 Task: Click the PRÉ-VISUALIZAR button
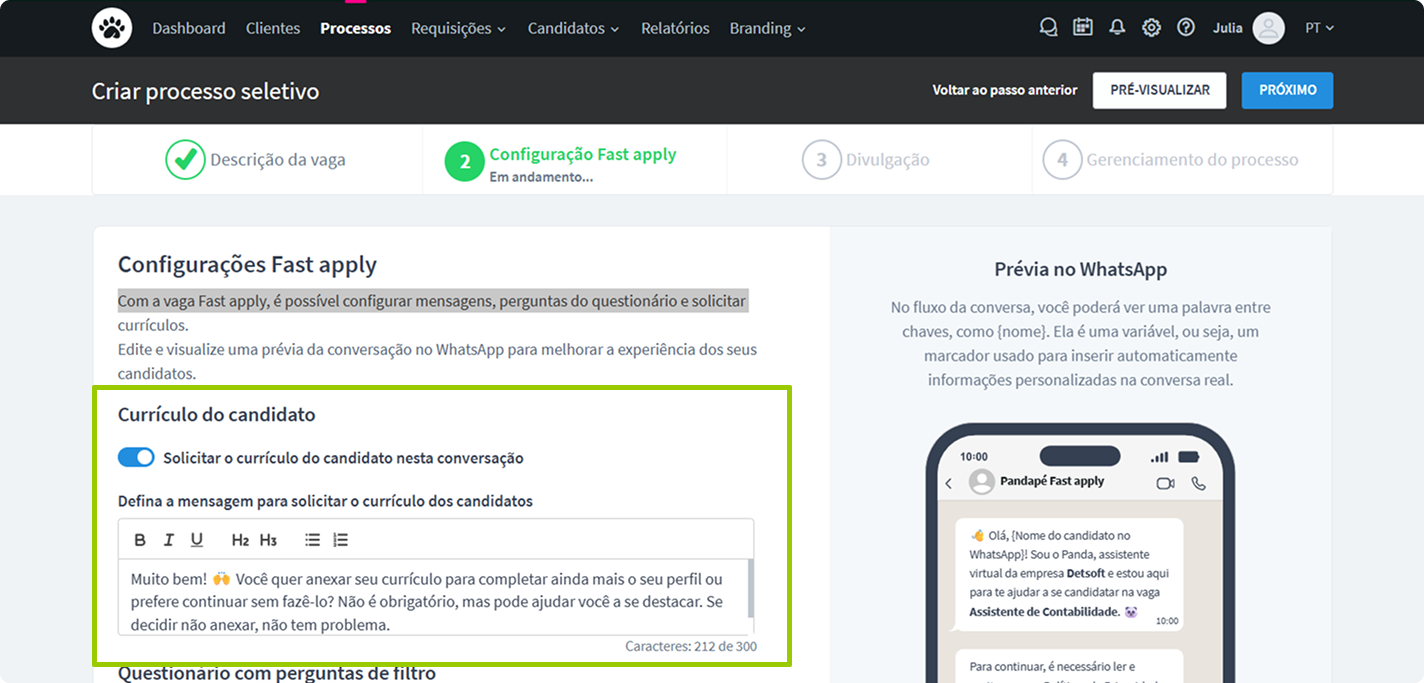click(1159, 90)
